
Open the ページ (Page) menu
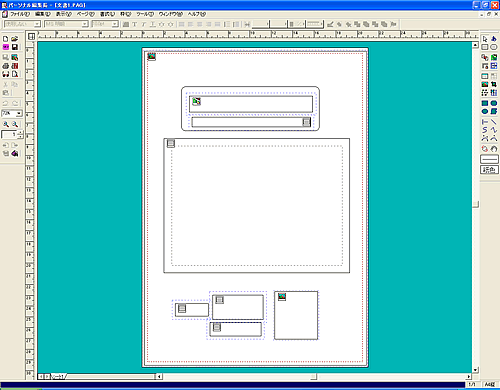tap(86, 14)
